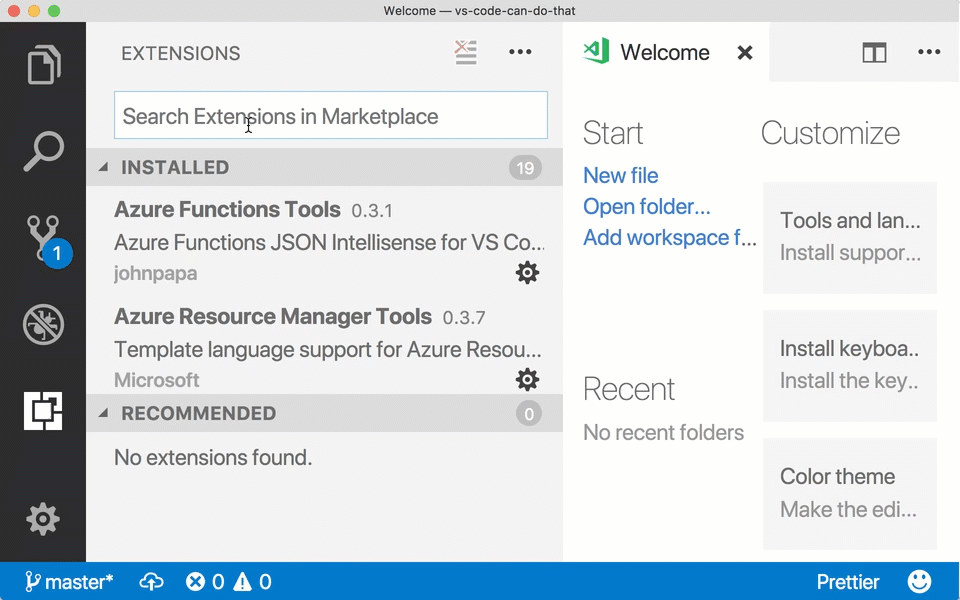
Task: Close the Welcome tab
Action: pos(745,53)
